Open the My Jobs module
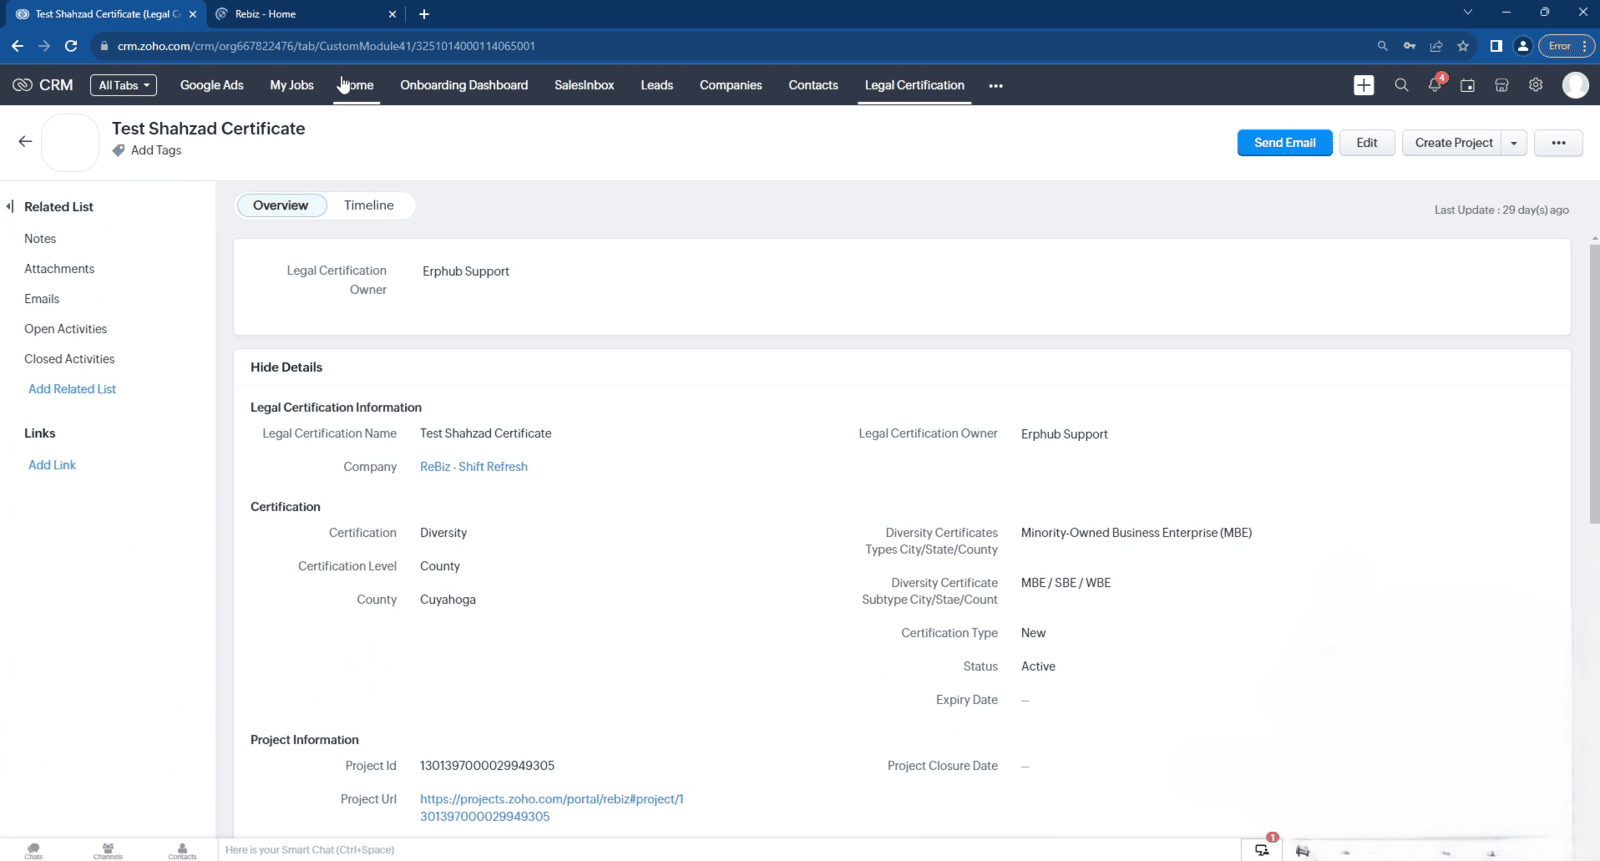This screenshot has height=861, width=1600. click(292, 85)
